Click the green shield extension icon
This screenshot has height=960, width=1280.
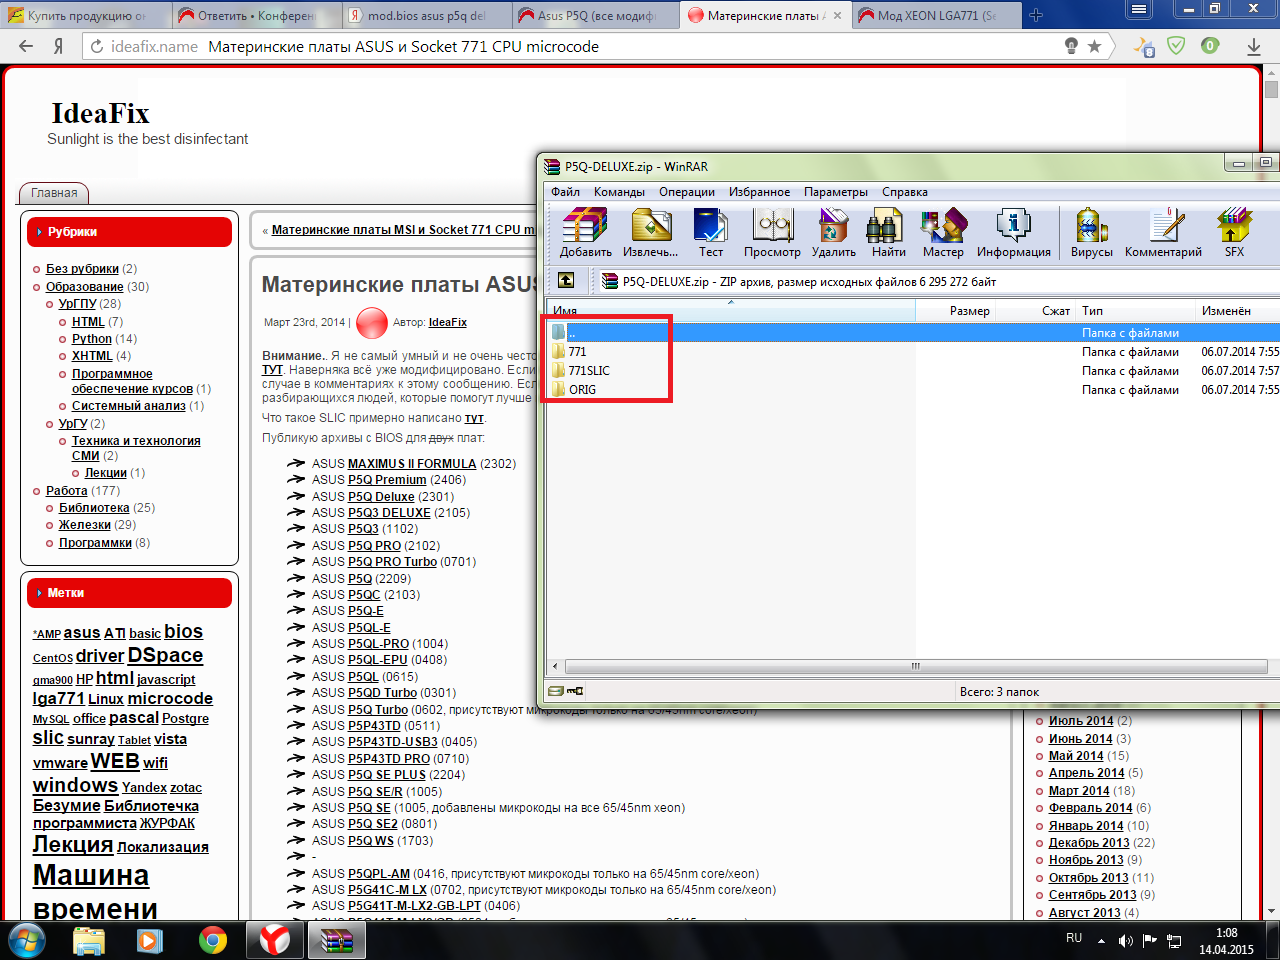click(1177, 46)
